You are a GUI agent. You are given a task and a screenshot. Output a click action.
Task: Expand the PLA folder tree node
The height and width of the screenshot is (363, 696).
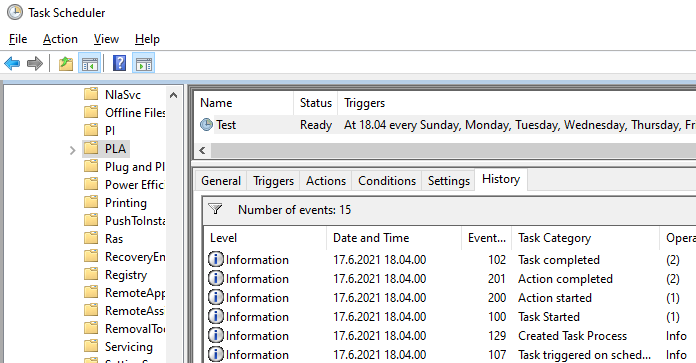tap(73, 151)
